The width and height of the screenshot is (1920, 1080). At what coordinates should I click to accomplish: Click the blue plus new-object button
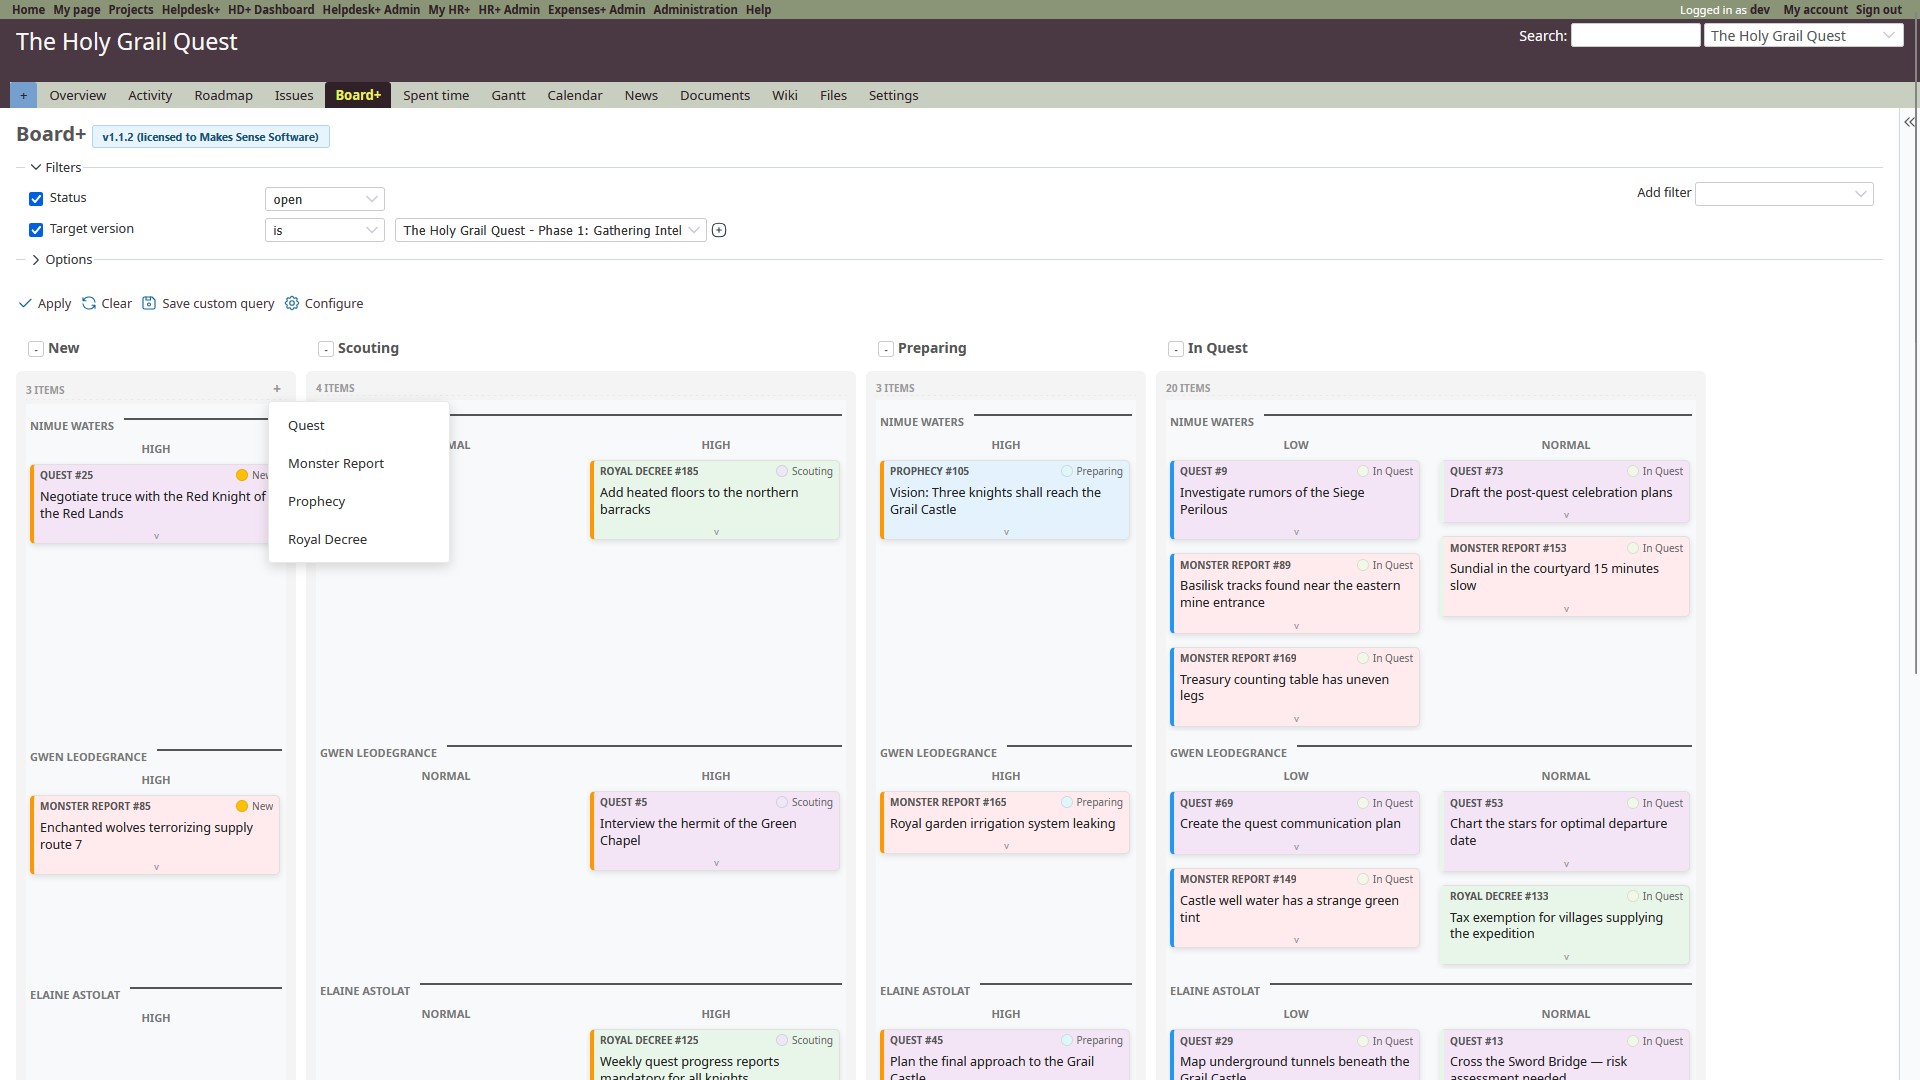[x=23, y=96]
